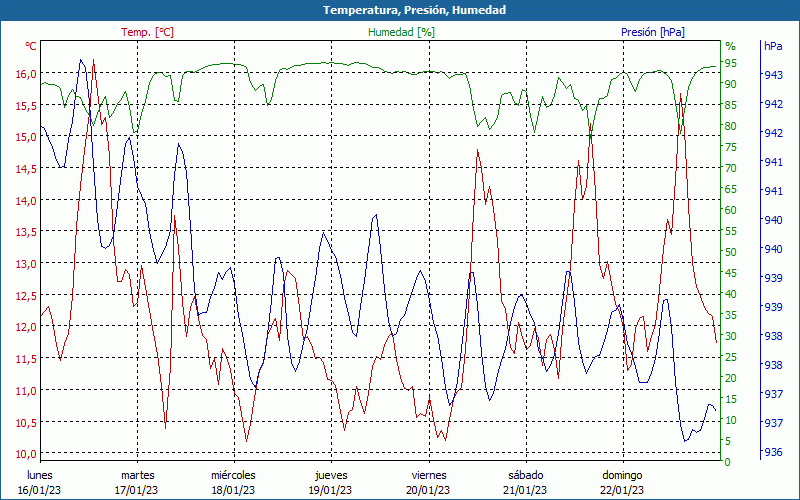Image resolution: width=800 pixels, height=500 pixels.
Task: Click the '14,0' temperature axis value
Action: [x=26, y=201]
